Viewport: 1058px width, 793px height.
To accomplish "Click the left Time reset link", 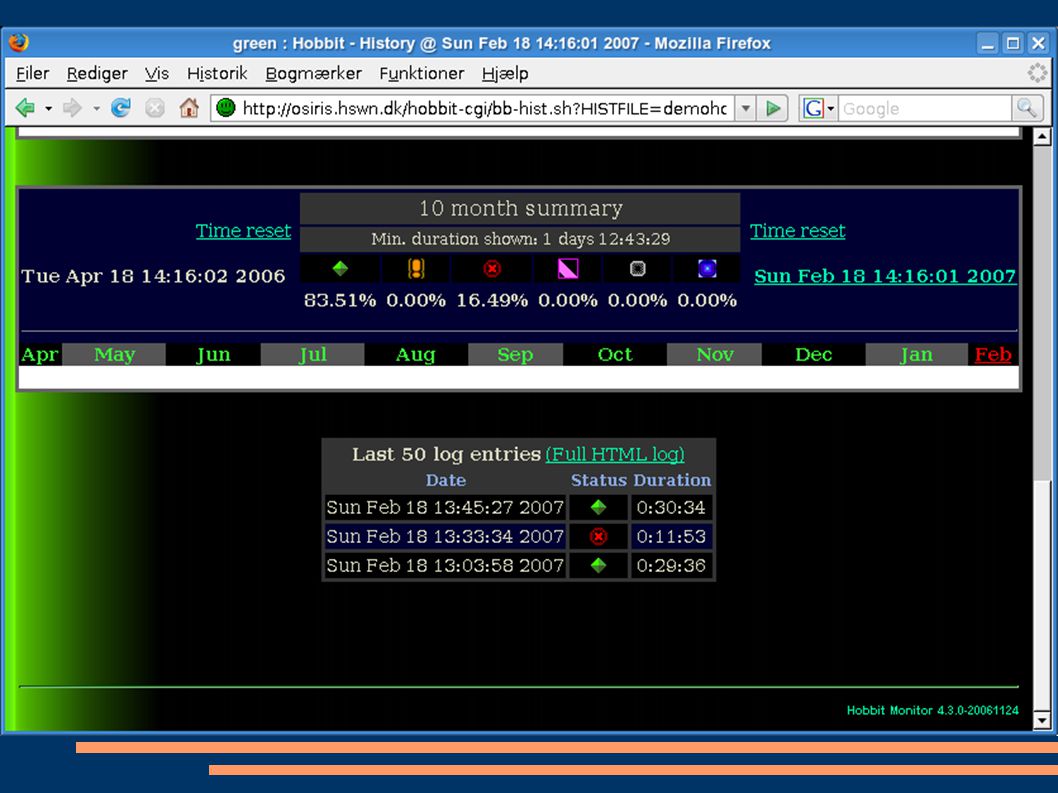I will click(x=244, y=231).
